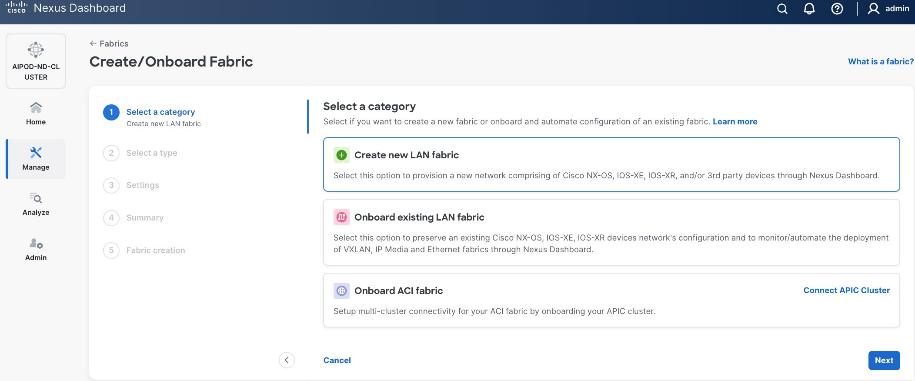Open the 'What is a fabric?' link
This screenshot has height=381, width=915.
point(881,61)
